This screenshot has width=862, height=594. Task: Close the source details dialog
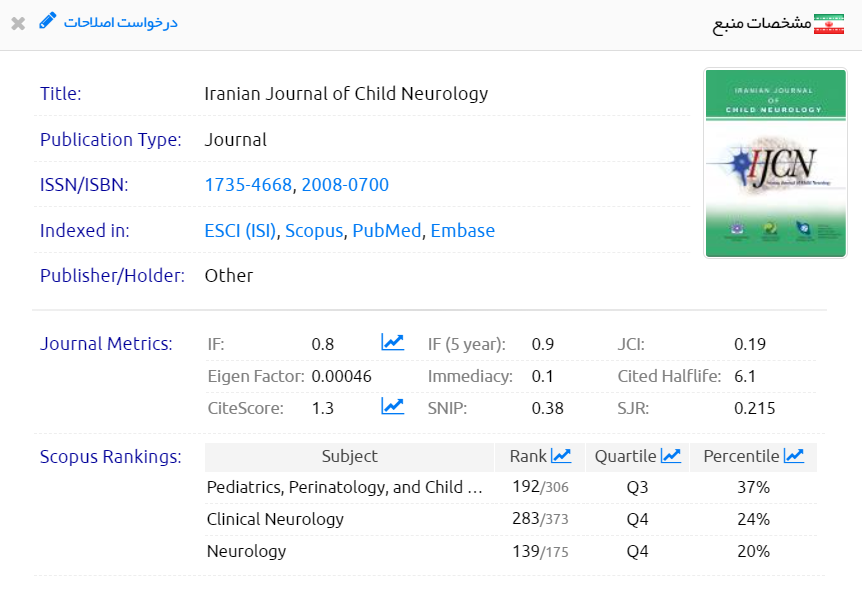(18, 23)
